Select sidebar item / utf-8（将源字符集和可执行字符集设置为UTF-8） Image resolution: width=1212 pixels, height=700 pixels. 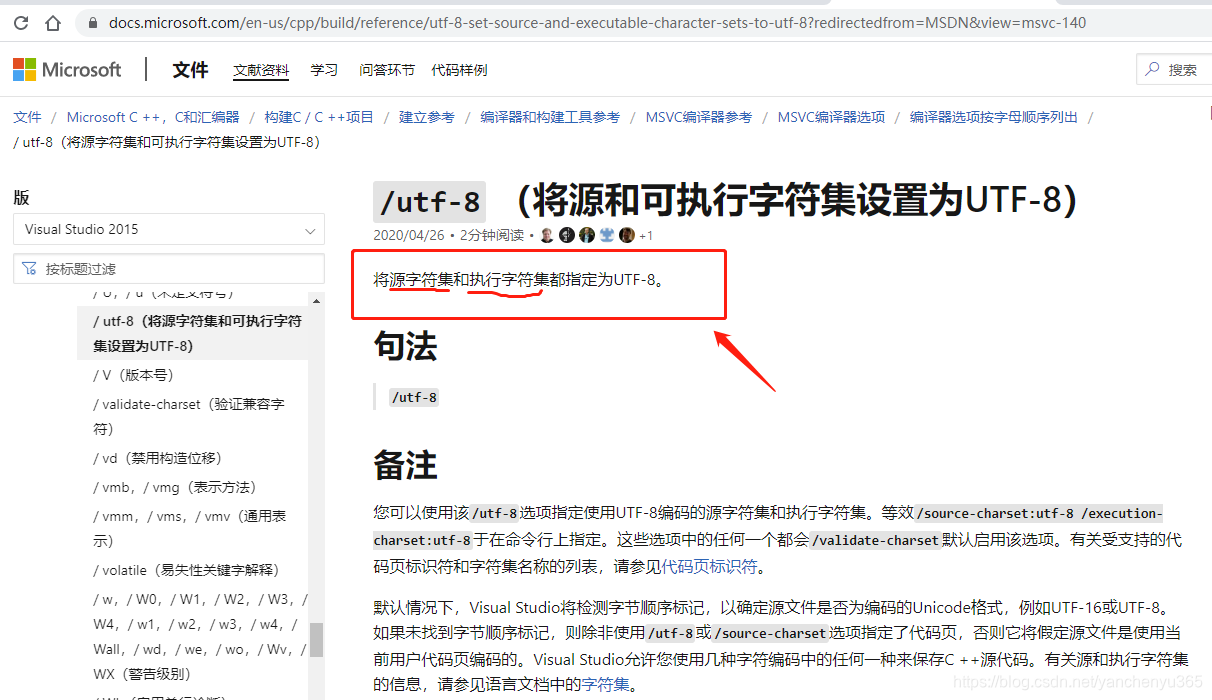[x=193, y=334]
